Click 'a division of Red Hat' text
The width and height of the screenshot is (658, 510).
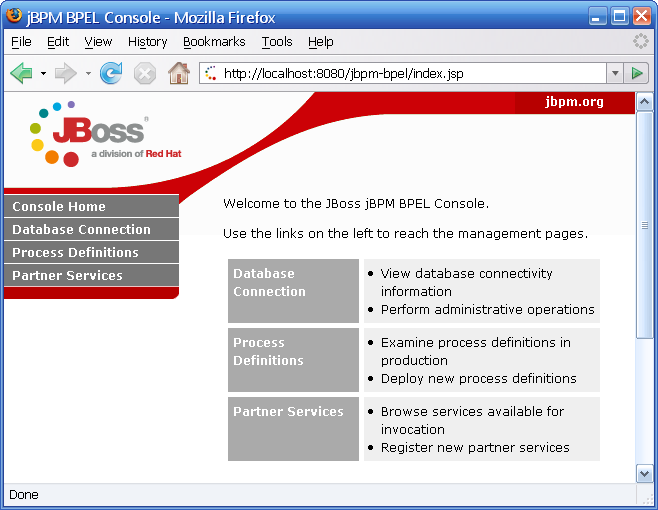[x=136, y=154]
